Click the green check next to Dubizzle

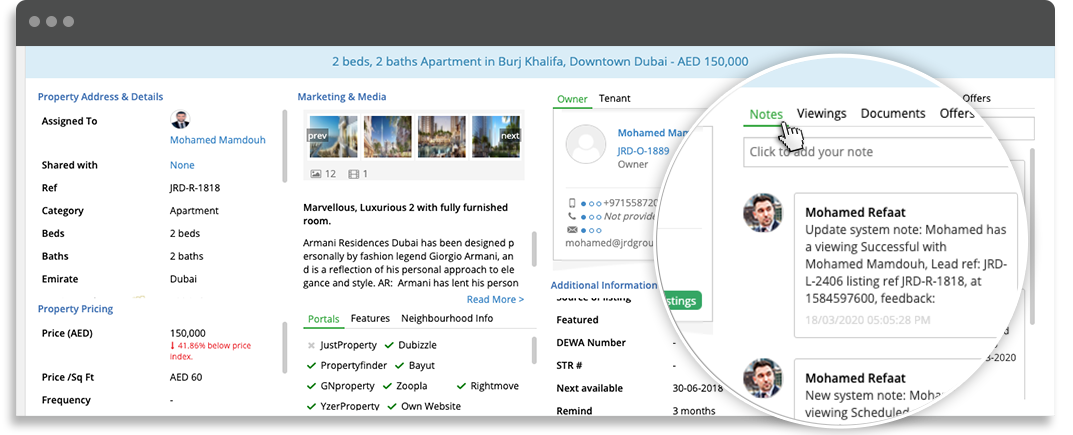pos(389,345)
